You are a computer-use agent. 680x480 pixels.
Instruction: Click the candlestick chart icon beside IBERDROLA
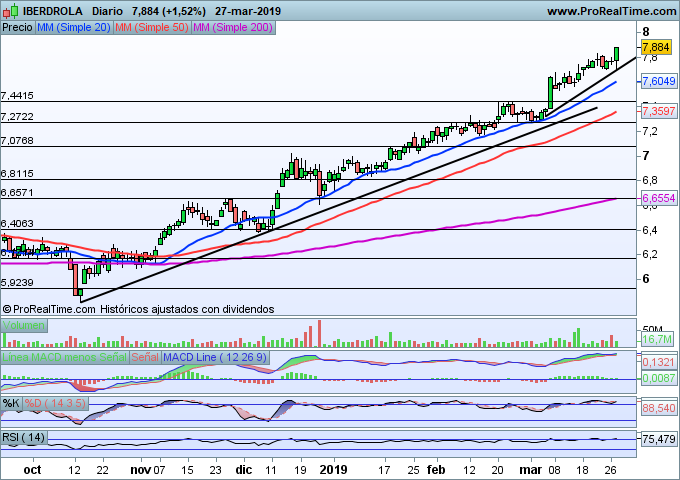(x=10, y=11)
